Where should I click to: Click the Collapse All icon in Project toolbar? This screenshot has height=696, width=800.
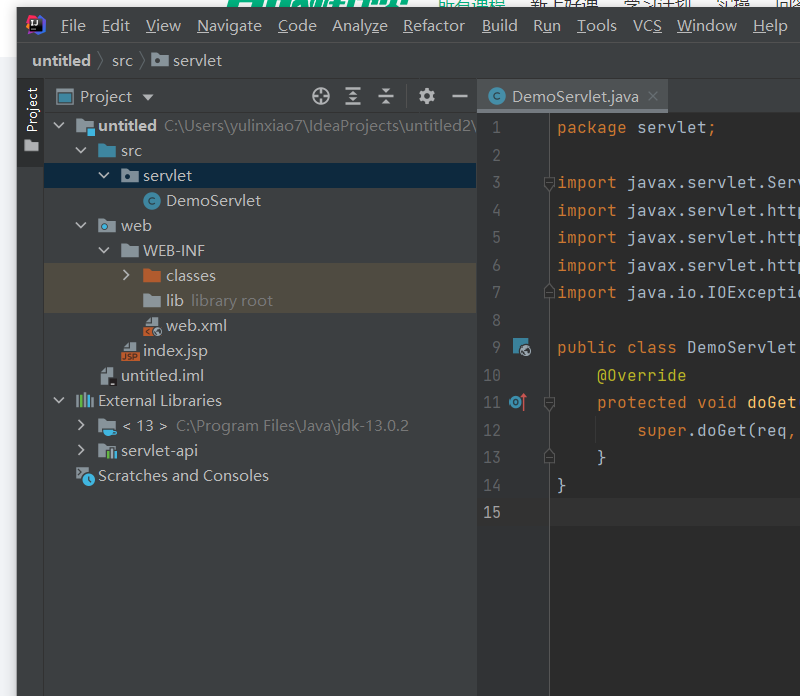[x=386, y=96]
